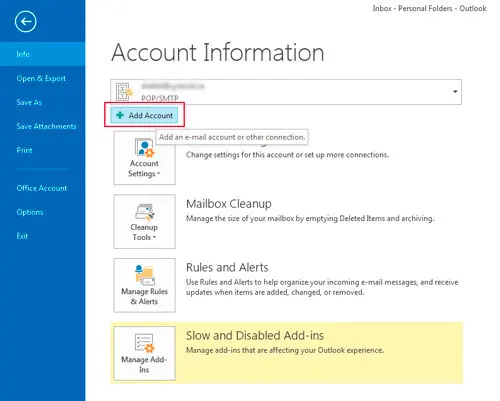Click the 'Manage add-ins that are affecting' description
This screenshot has height=401, width=500.
click(x=285, y=350)
